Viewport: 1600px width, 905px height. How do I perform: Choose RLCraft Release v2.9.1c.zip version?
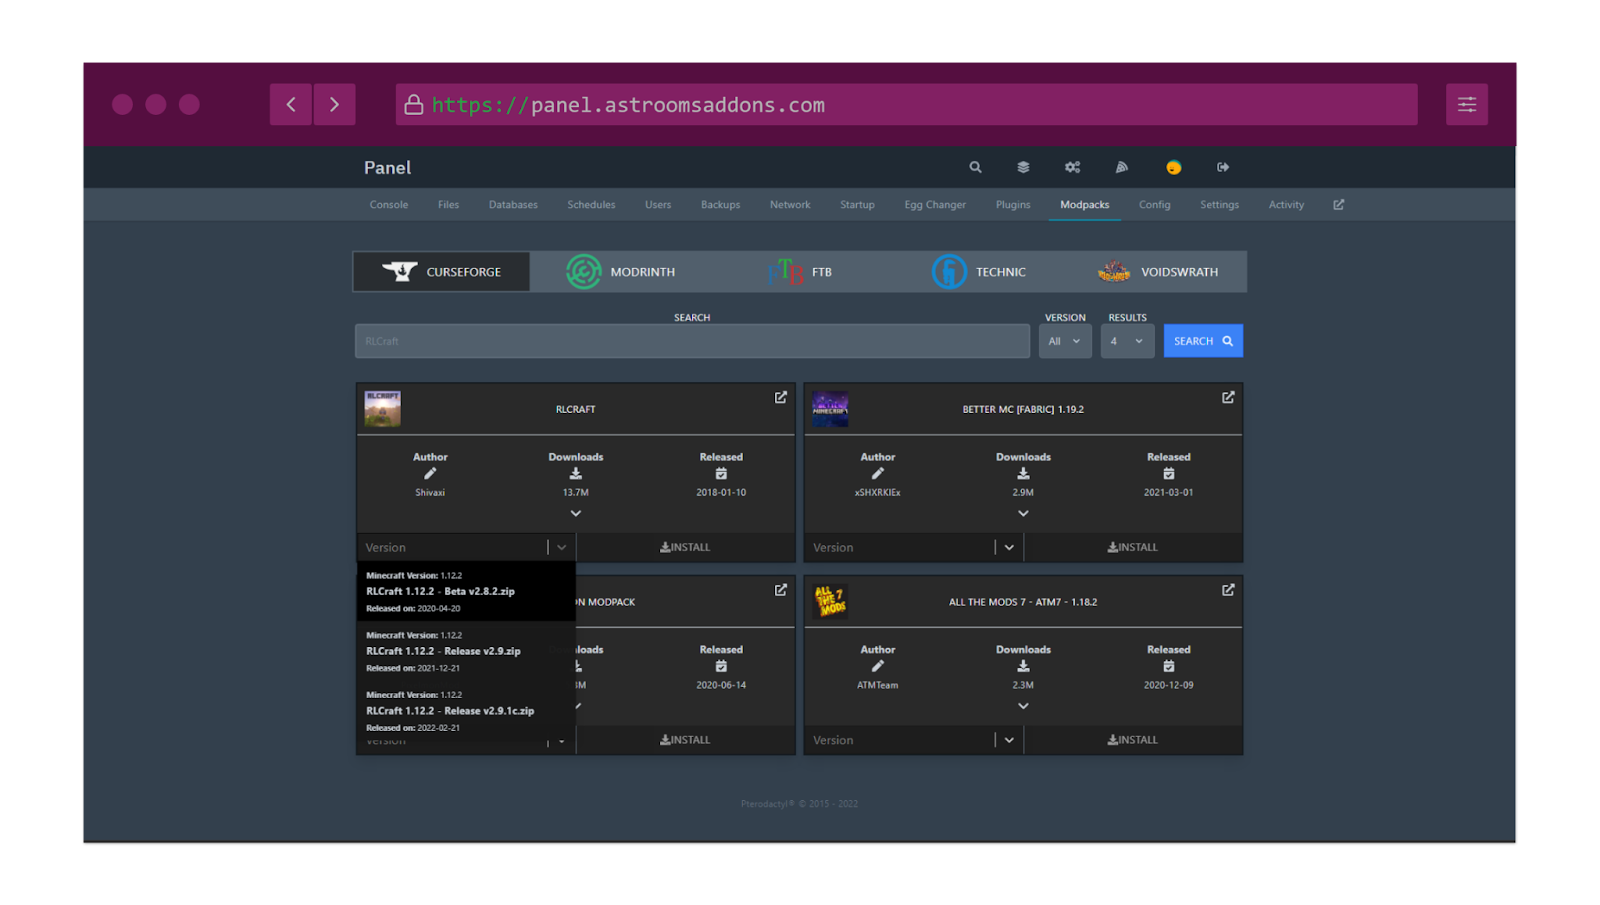(x=466, y=711)
